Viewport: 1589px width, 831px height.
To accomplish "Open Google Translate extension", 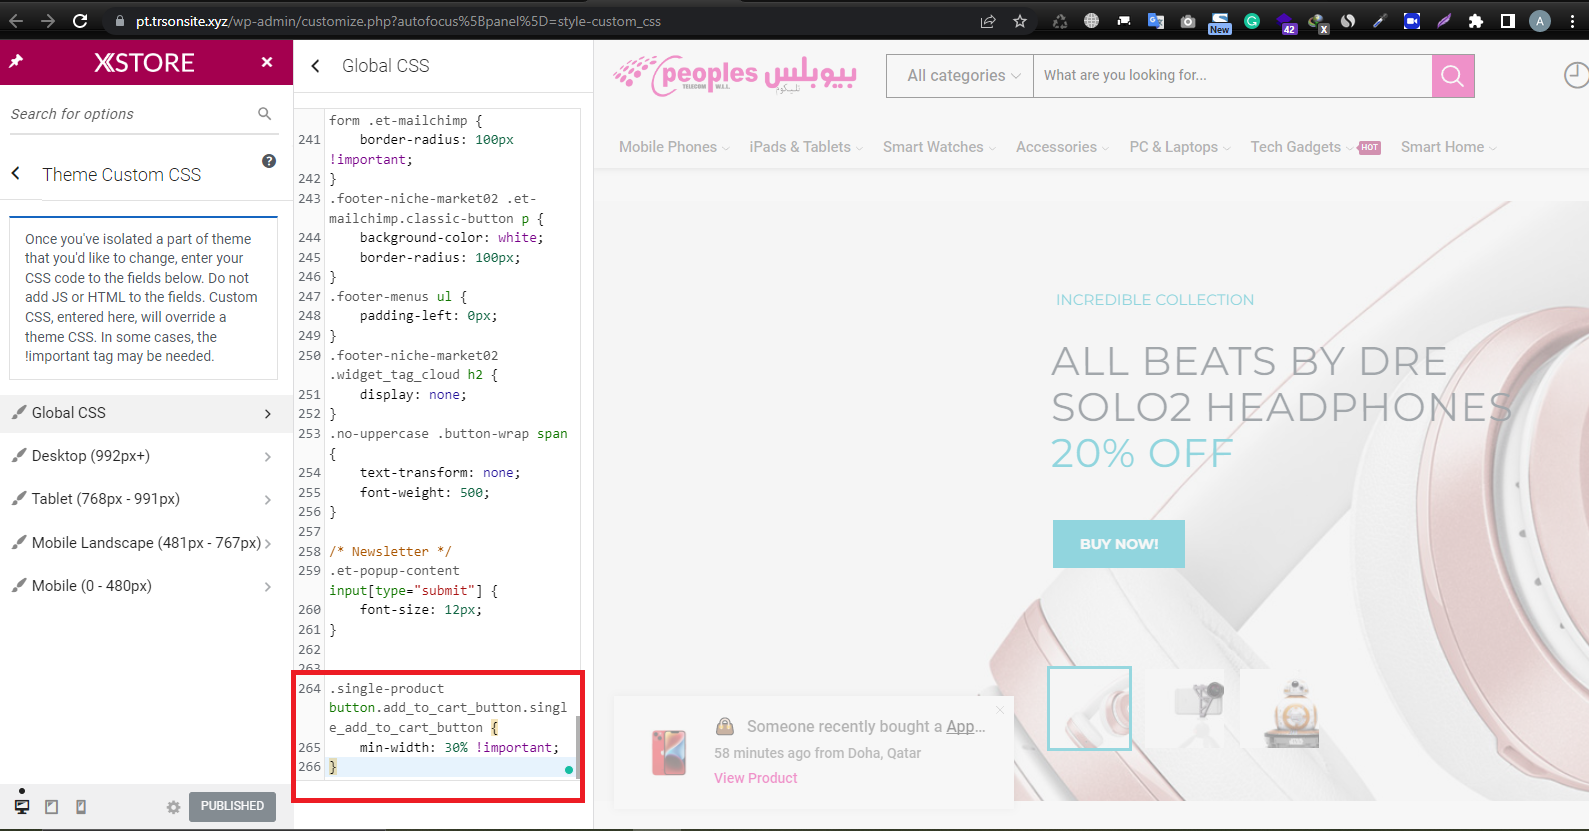I will coord(1156,21).
